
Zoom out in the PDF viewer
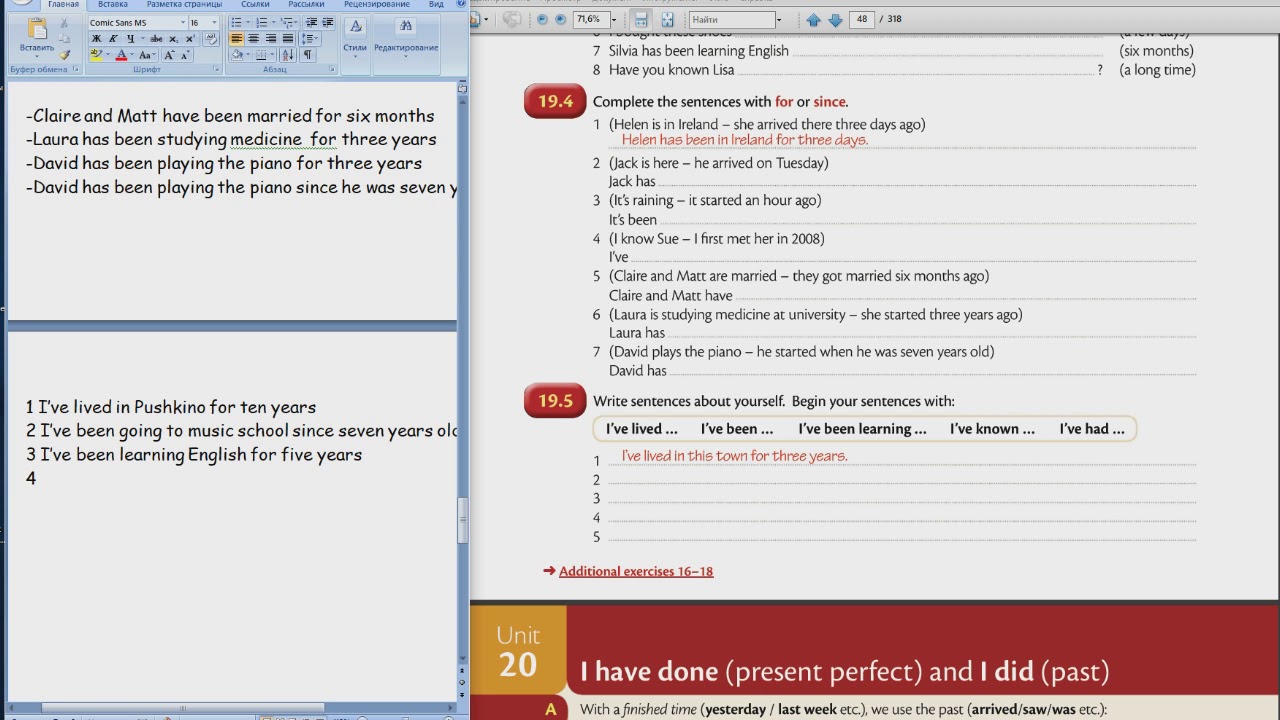click(x=542, y=19)
